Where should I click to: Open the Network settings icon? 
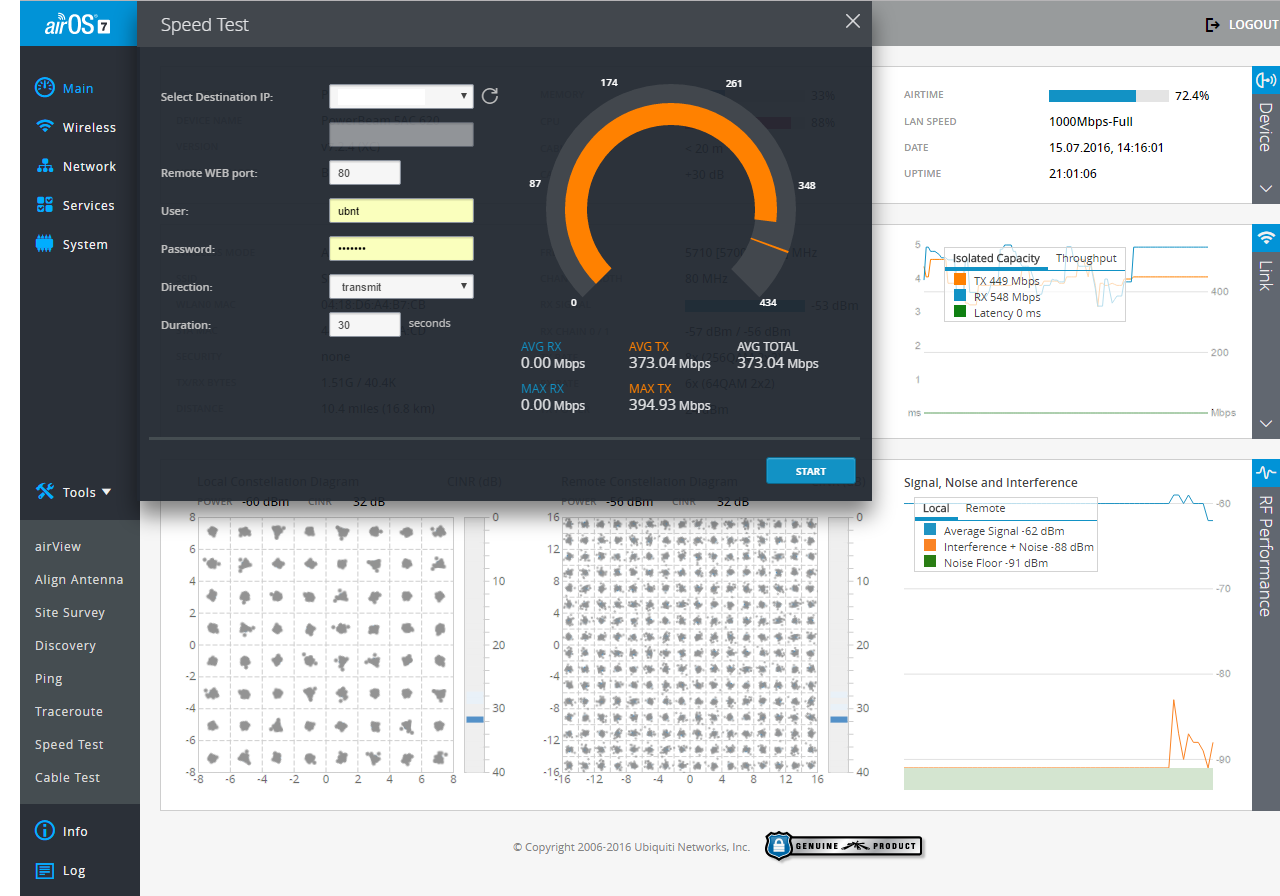click(x=44, y=166)
